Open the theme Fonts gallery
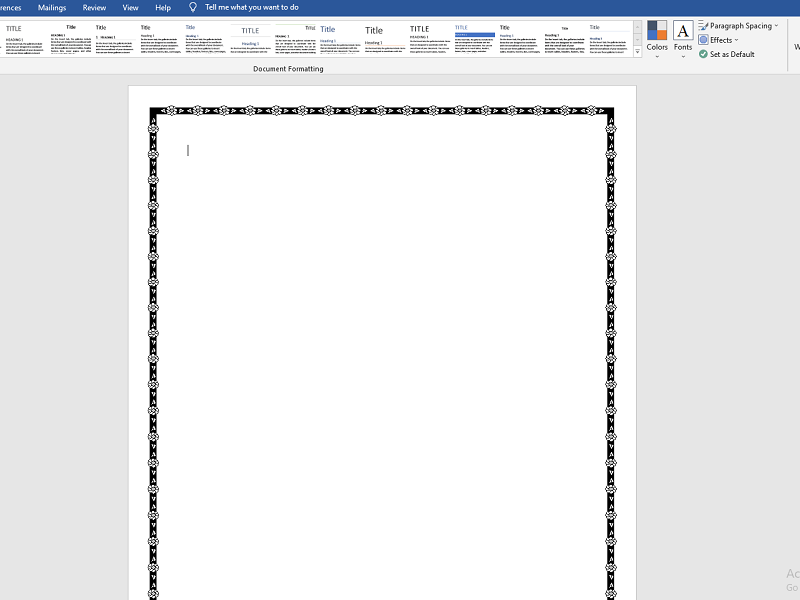800x600 pixels. click(683, 37)
